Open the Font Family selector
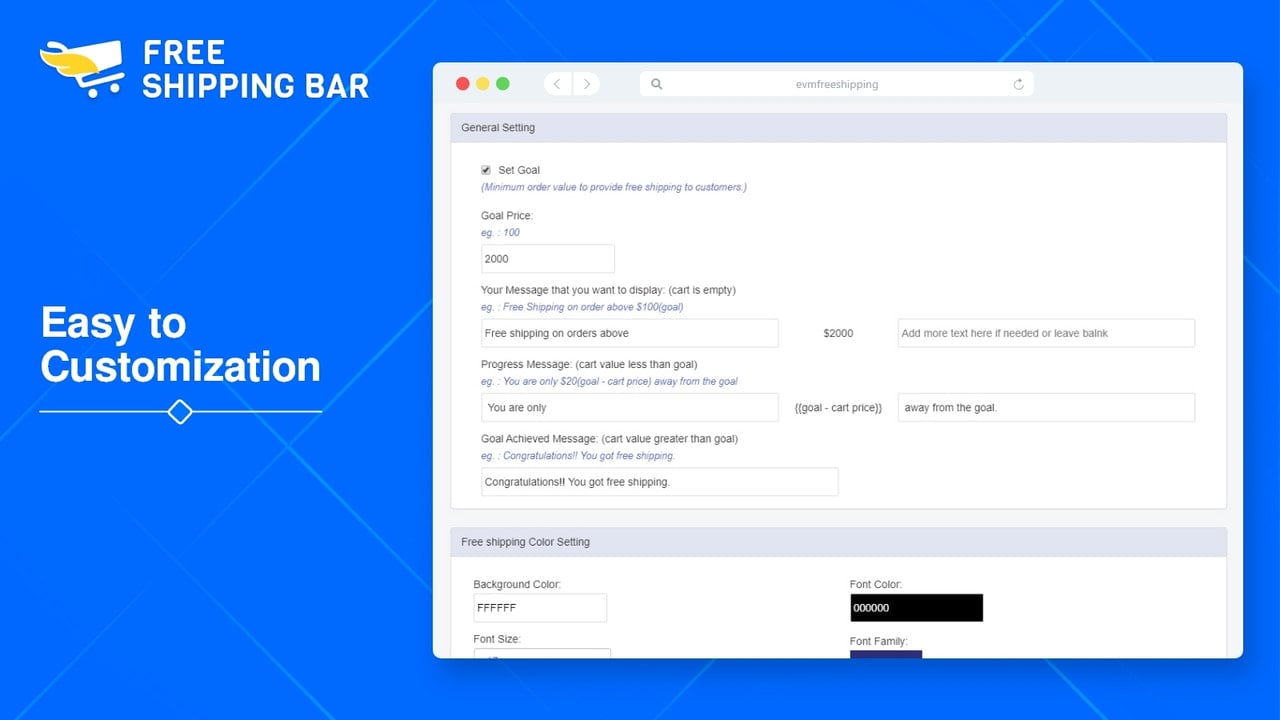The width and height of the screenshot is (1280, 720). [886, 654]
